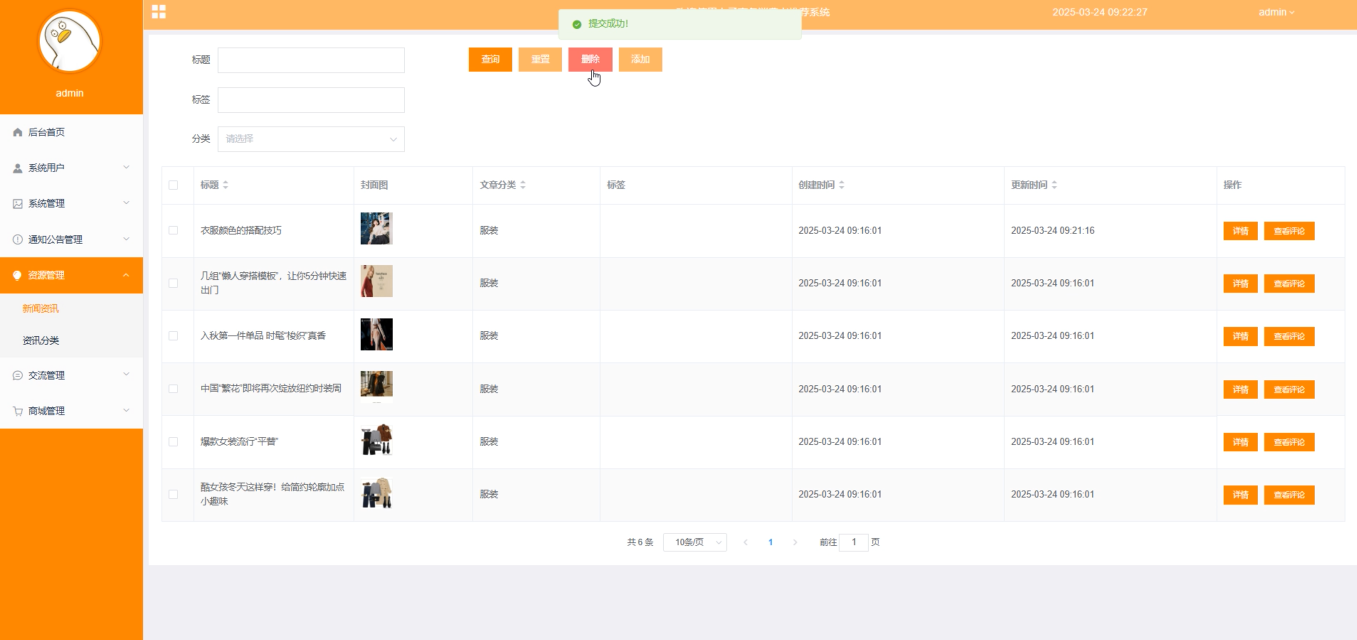Click the picture icon beside 系统管理
Screen dimensions: 1357x640
18,204
